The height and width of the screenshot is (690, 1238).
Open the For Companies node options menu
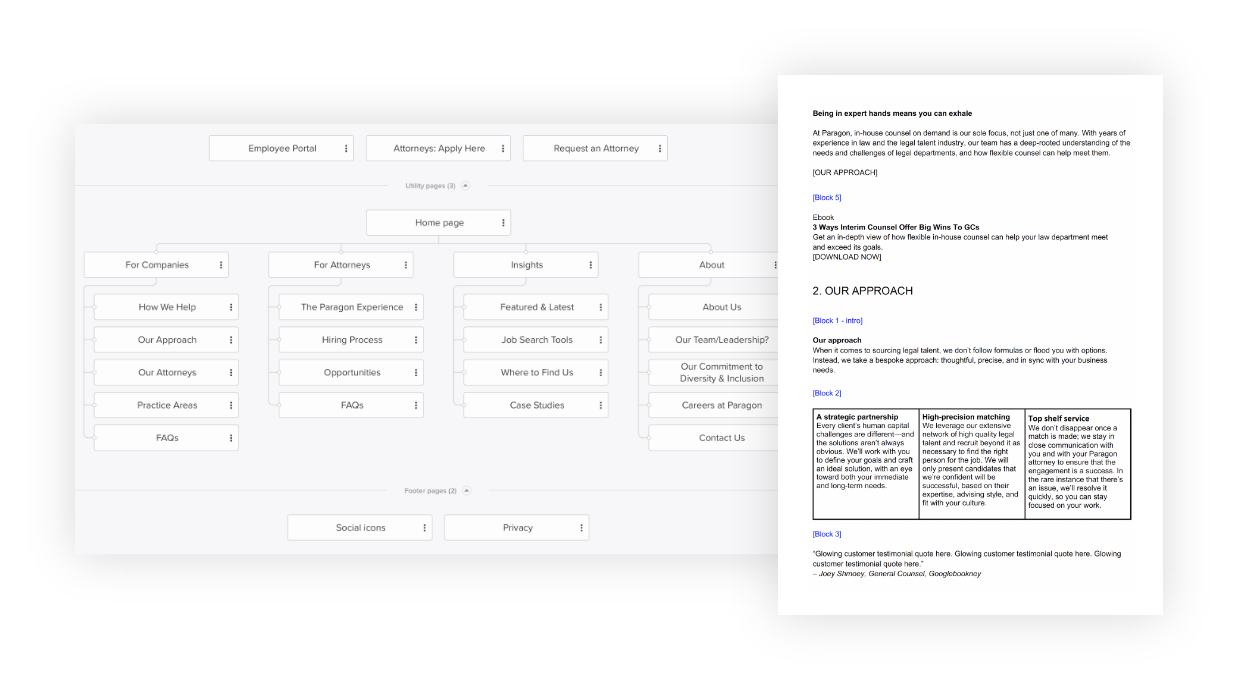point(221,265)
